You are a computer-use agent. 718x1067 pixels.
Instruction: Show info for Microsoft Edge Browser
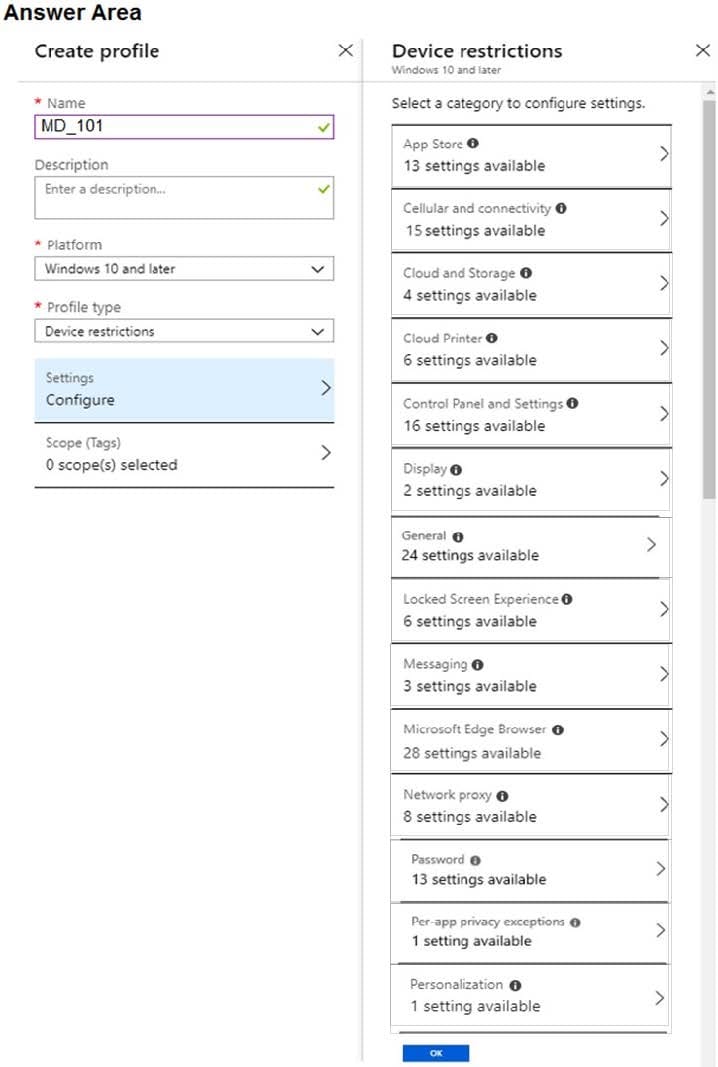[558, 730]
